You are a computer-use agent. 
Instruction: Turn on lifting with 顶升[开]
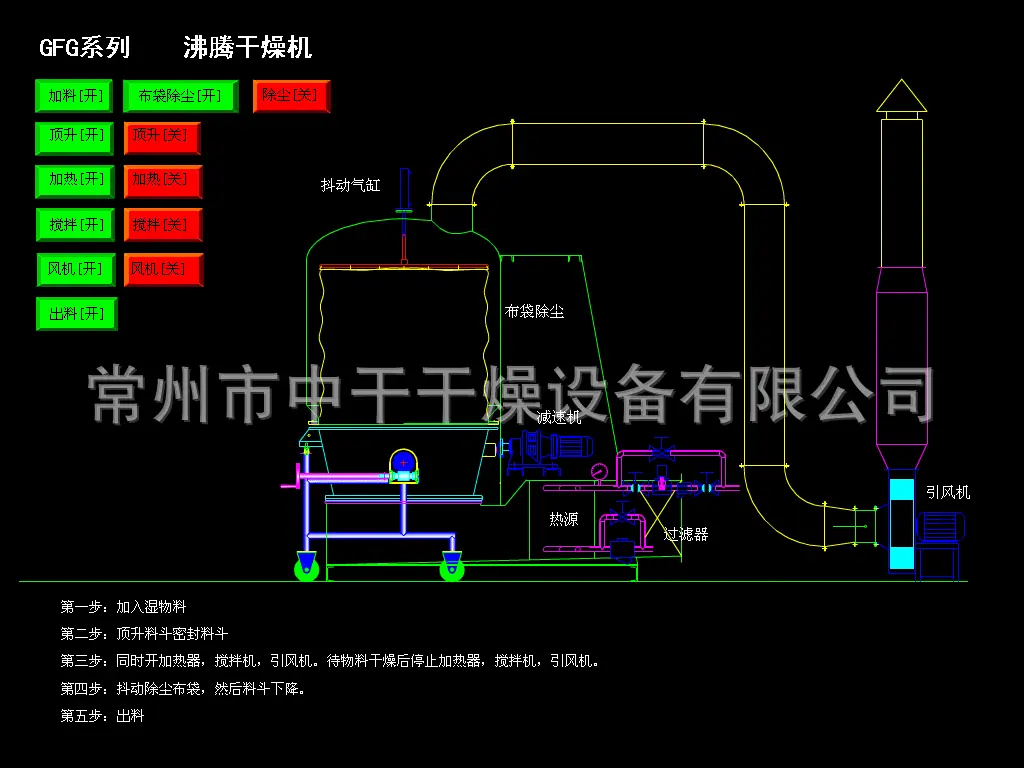[x=74, y=138]
